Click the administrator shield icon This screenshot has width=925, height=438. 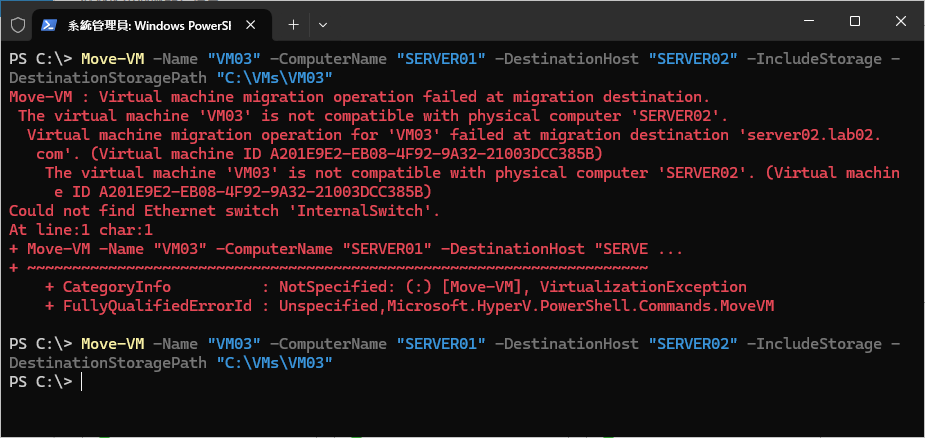tap(17, 22)
